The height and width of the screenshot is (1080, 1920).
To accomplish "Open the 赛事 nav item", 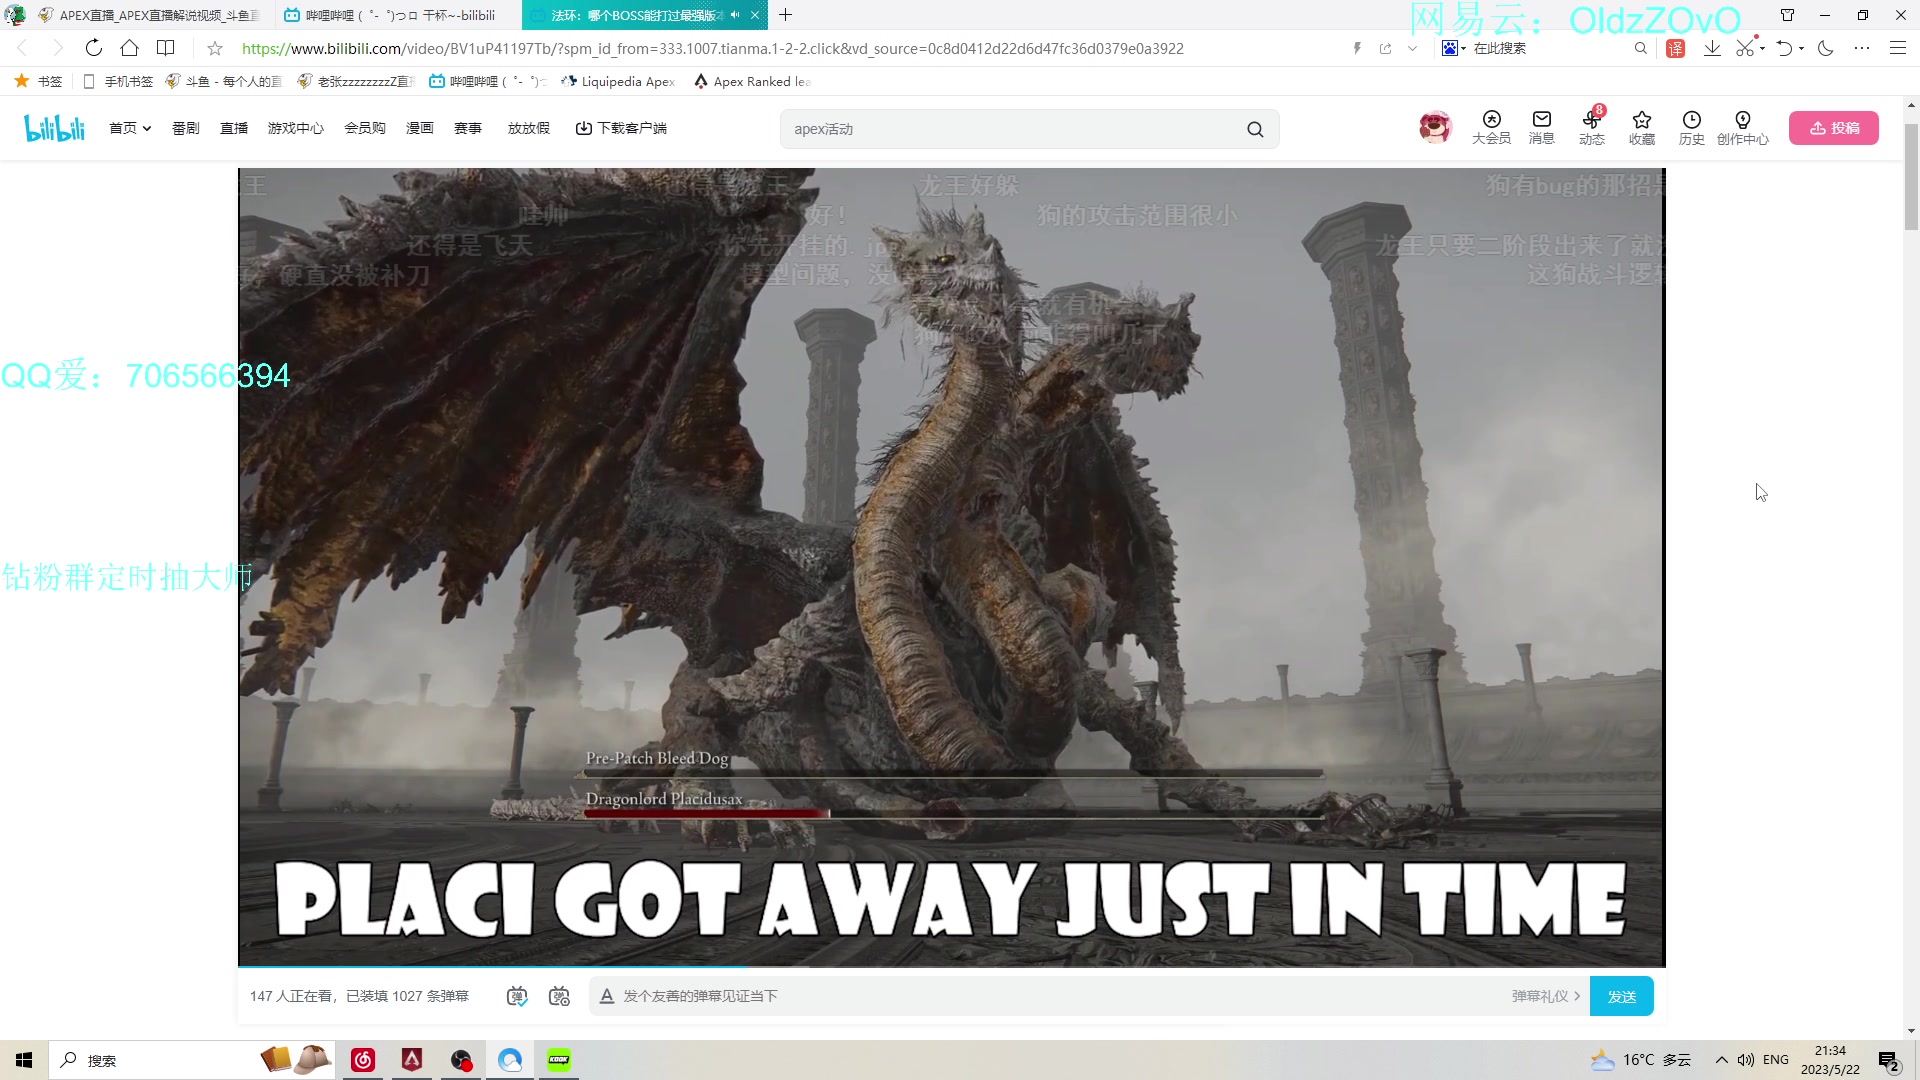I will click(468, 128).
